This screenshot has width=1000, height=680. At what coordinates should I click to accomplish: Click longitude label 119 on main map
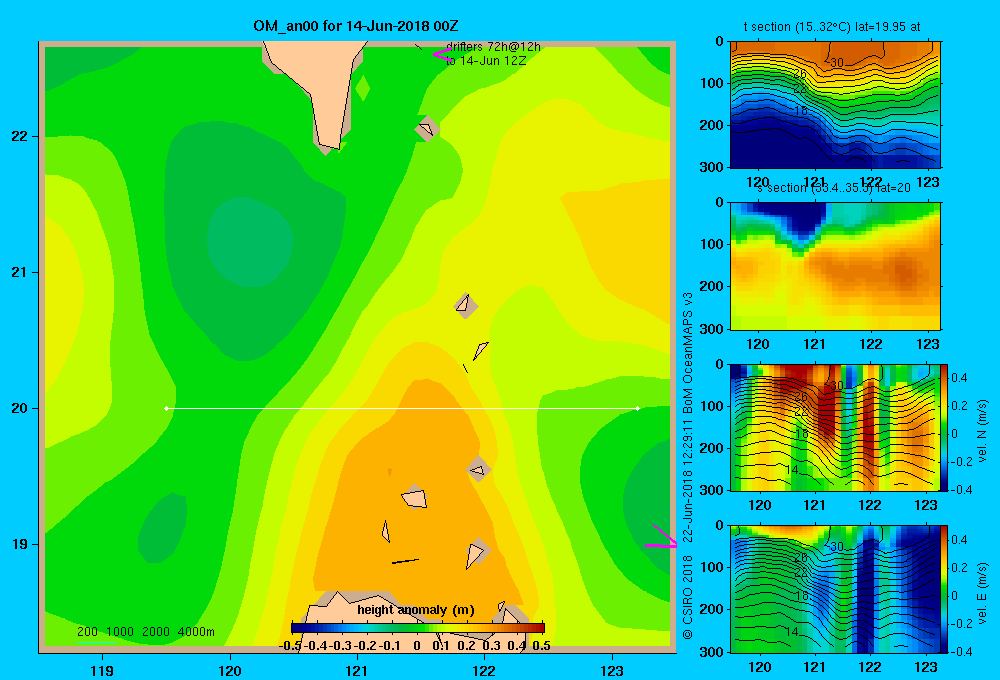(102, 670)
